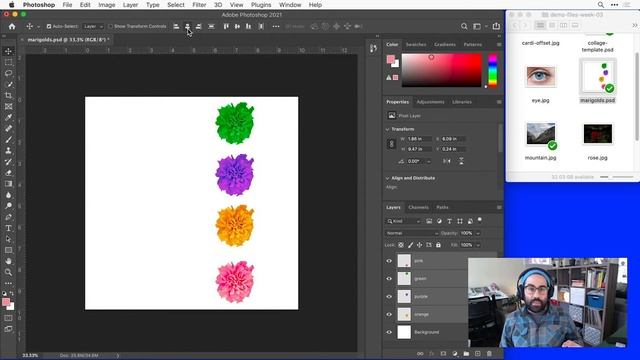This screenshot has width=640, height=360.
Task: Click the Search icon in options bar
Action: point(464,26)
